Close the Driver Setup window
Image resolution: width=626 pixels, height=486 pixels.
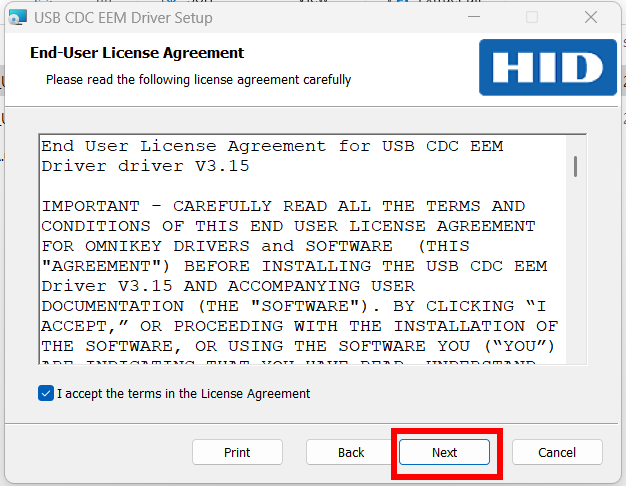(591, 17)
